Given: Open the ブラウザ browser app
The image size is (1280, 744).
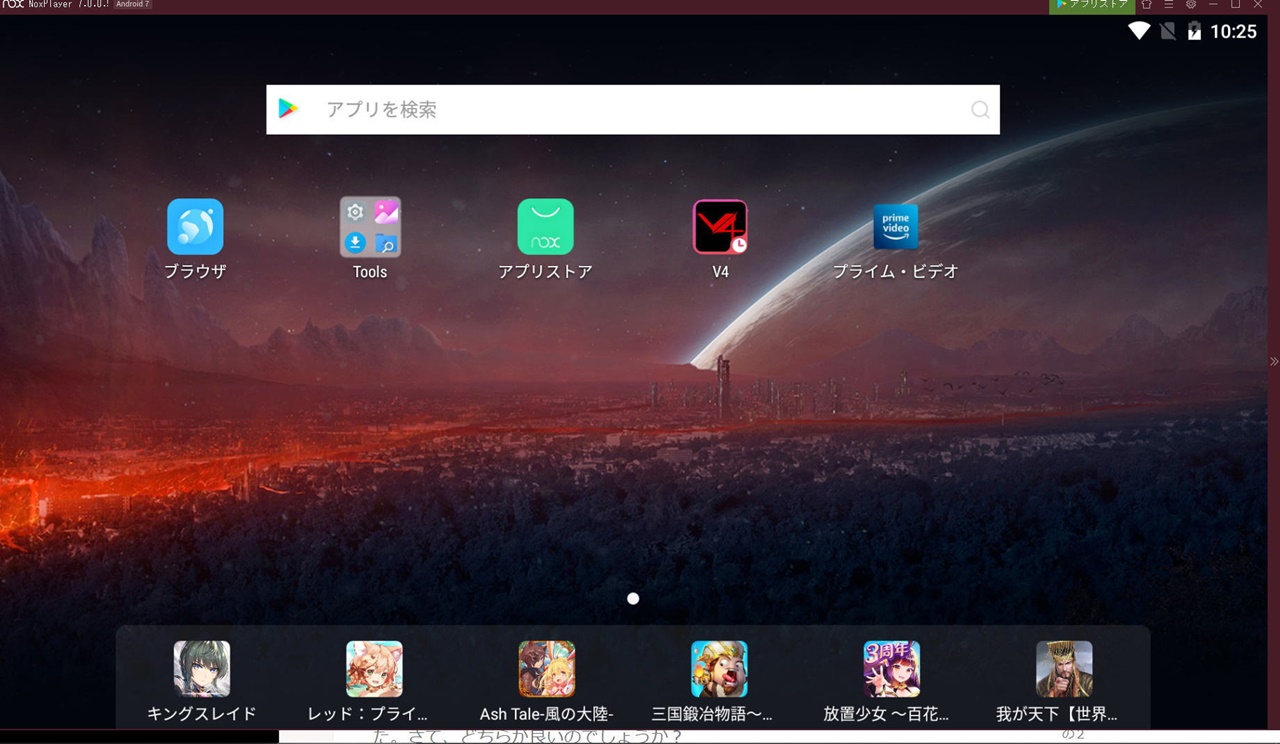Looking at the screenshot, I should coord(195,227).
